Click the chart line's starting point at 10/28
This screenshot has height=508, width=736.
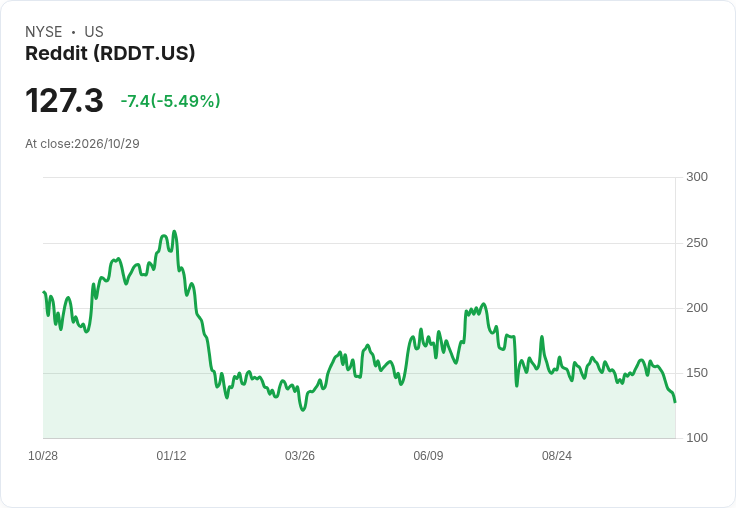pos(44,292)
